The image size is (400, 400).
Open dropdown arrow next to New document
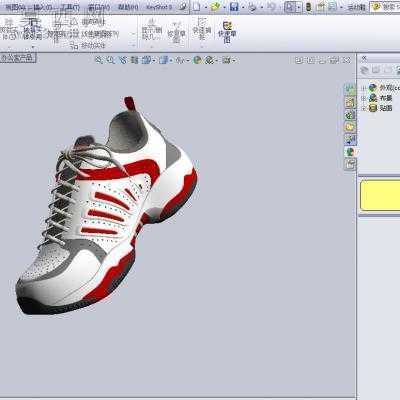206,7
